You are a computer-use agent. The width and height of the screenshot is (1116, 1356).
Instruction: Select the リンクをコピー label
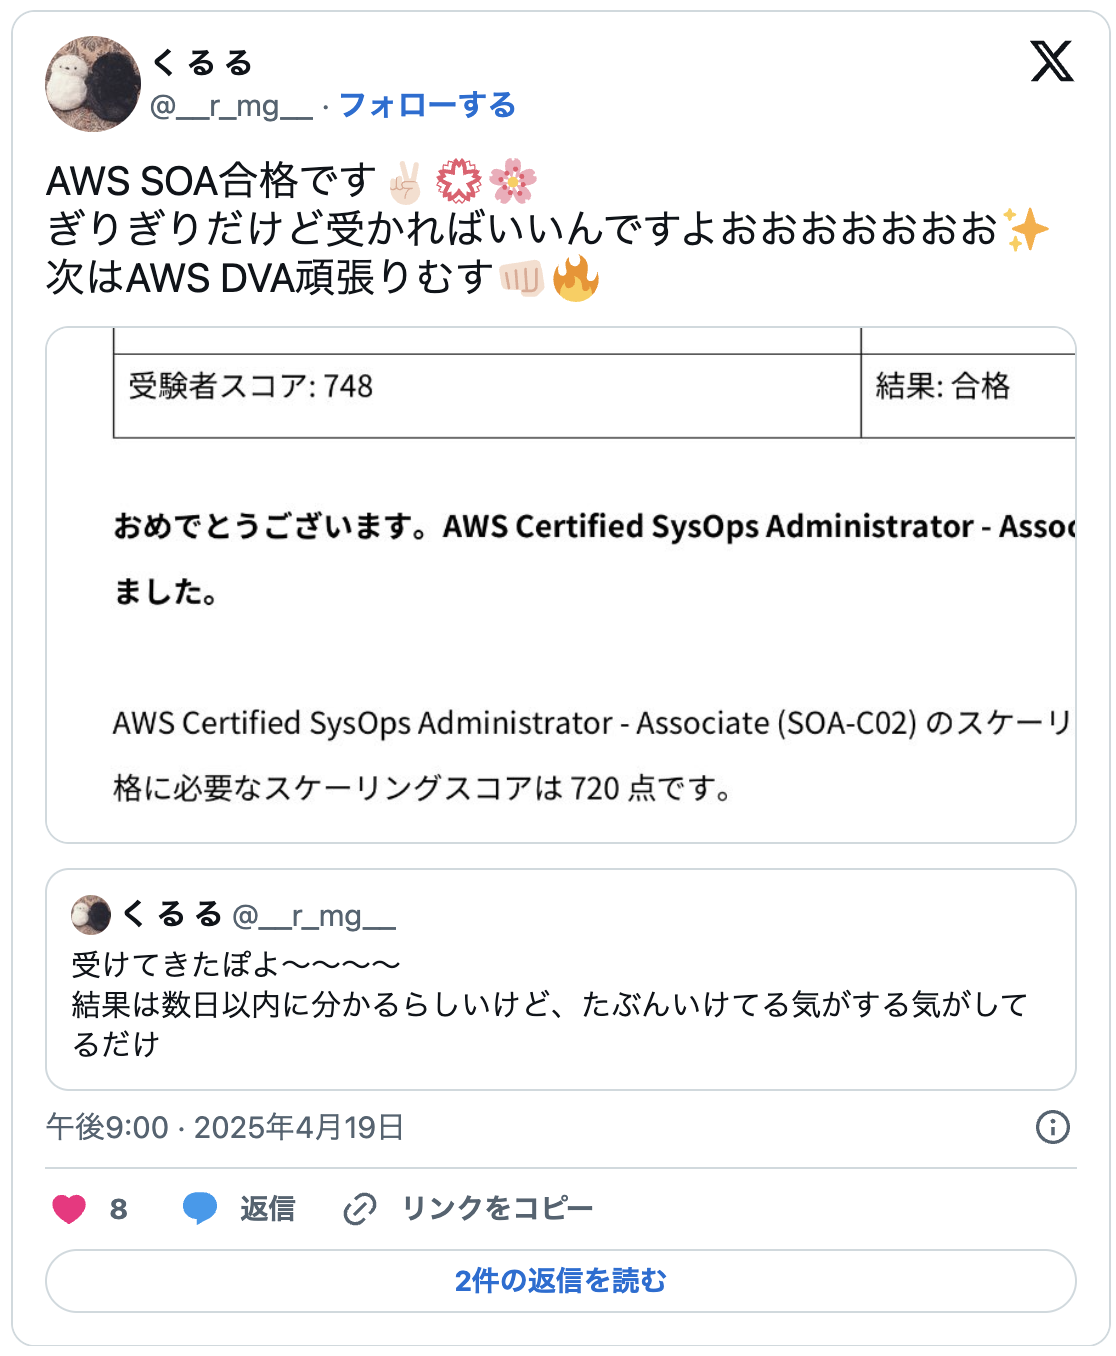[497, 1207]
